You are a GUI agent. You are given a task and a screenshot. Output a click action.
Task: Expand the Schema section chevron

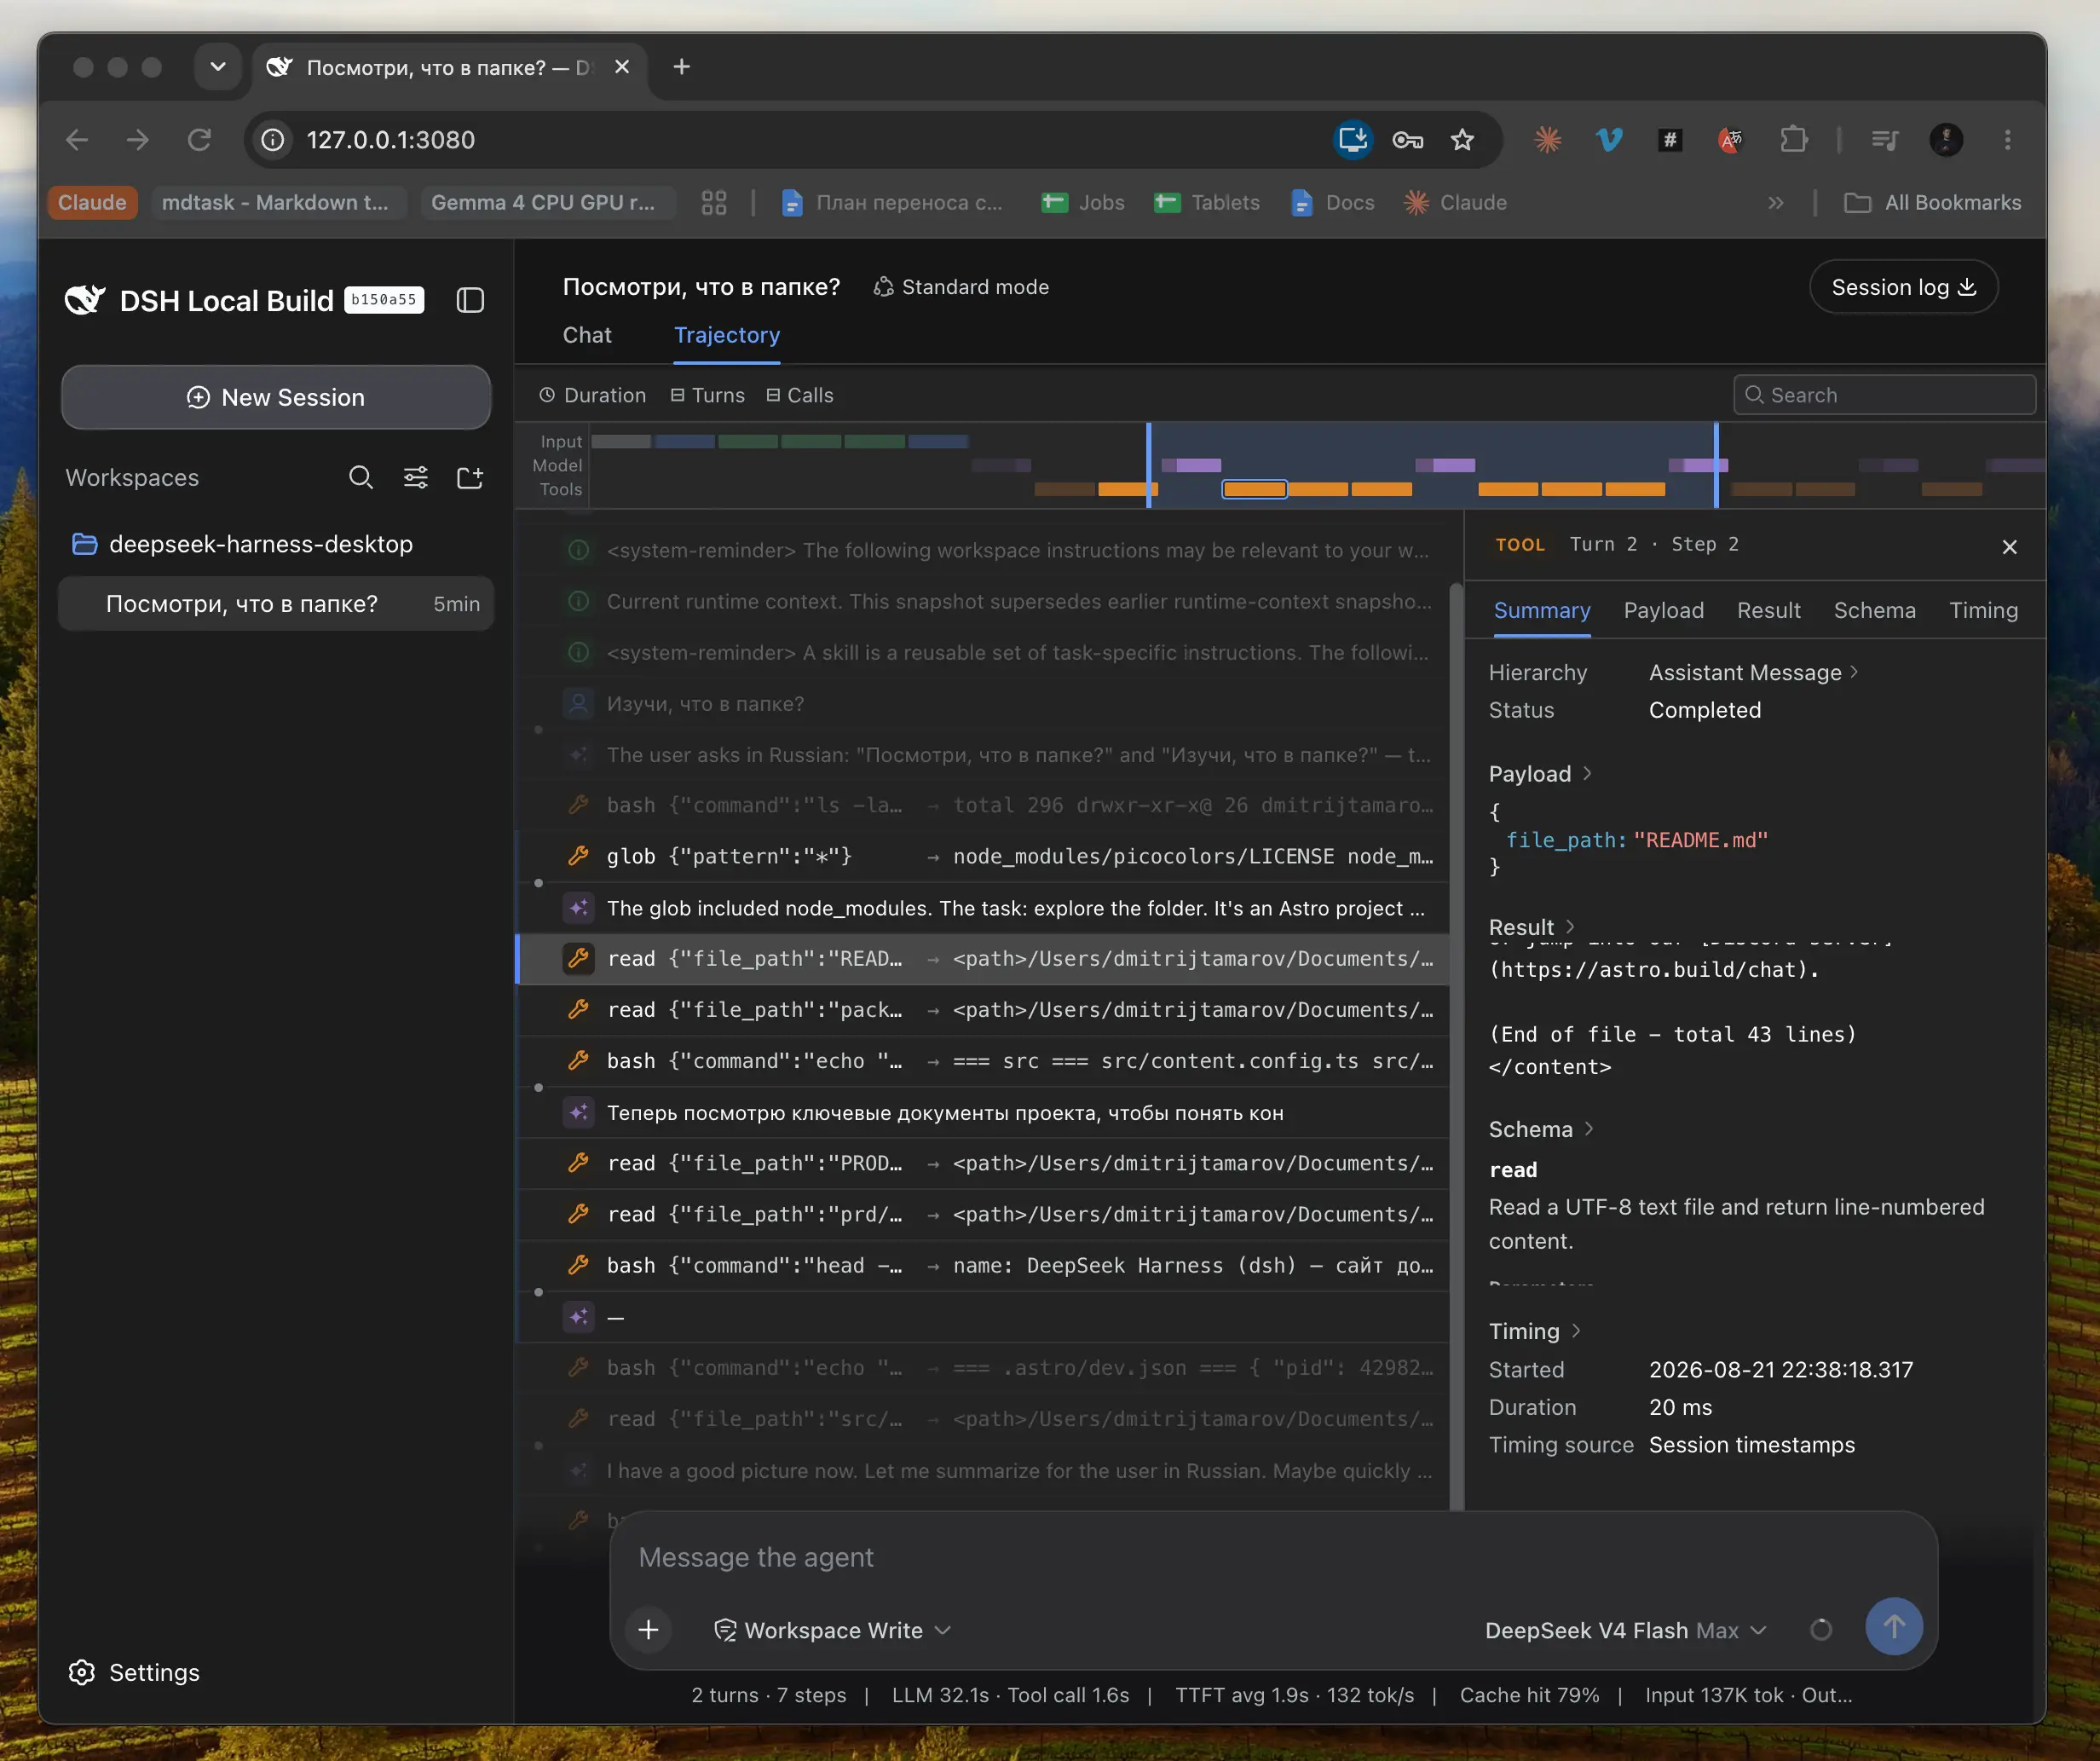1589,1128
